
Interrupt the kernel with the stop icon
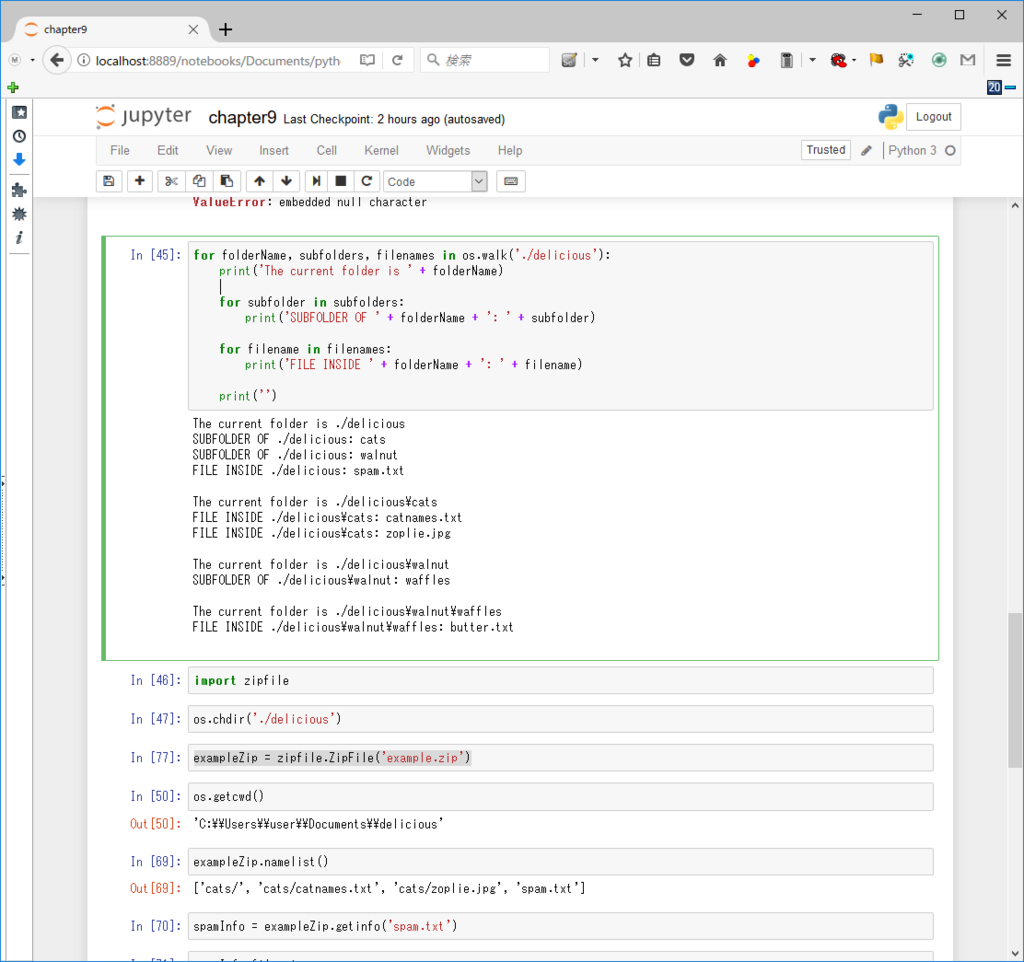coord(340,181)
